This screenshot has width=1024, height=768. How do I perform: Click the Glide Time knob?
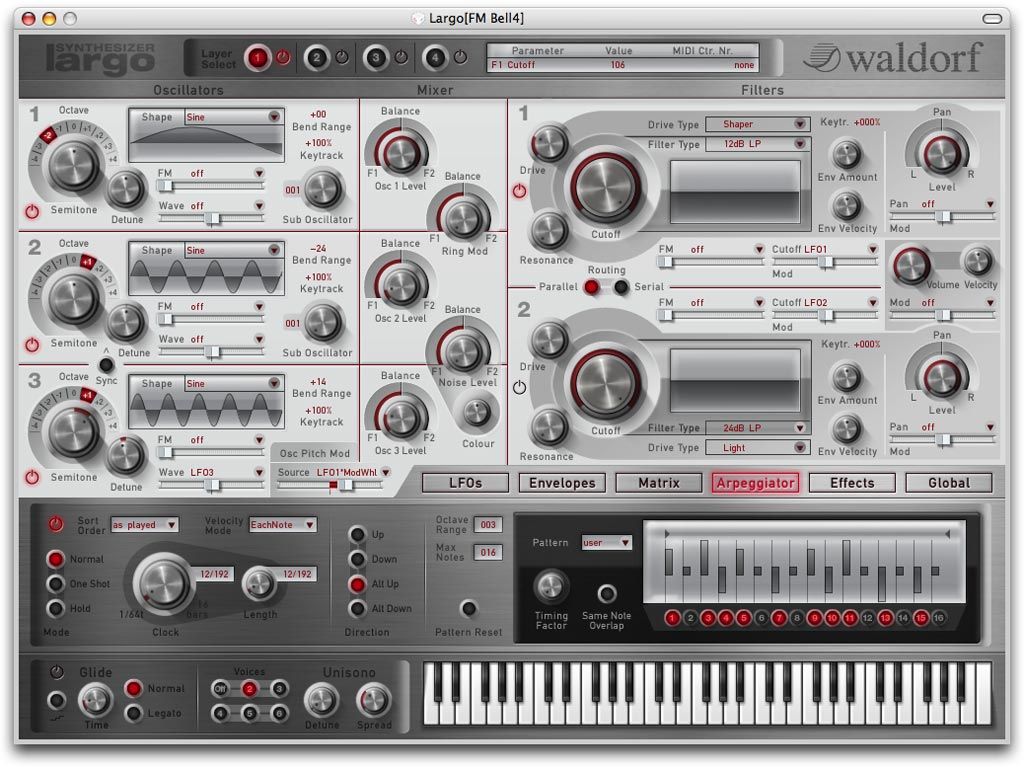pos(95,700)
